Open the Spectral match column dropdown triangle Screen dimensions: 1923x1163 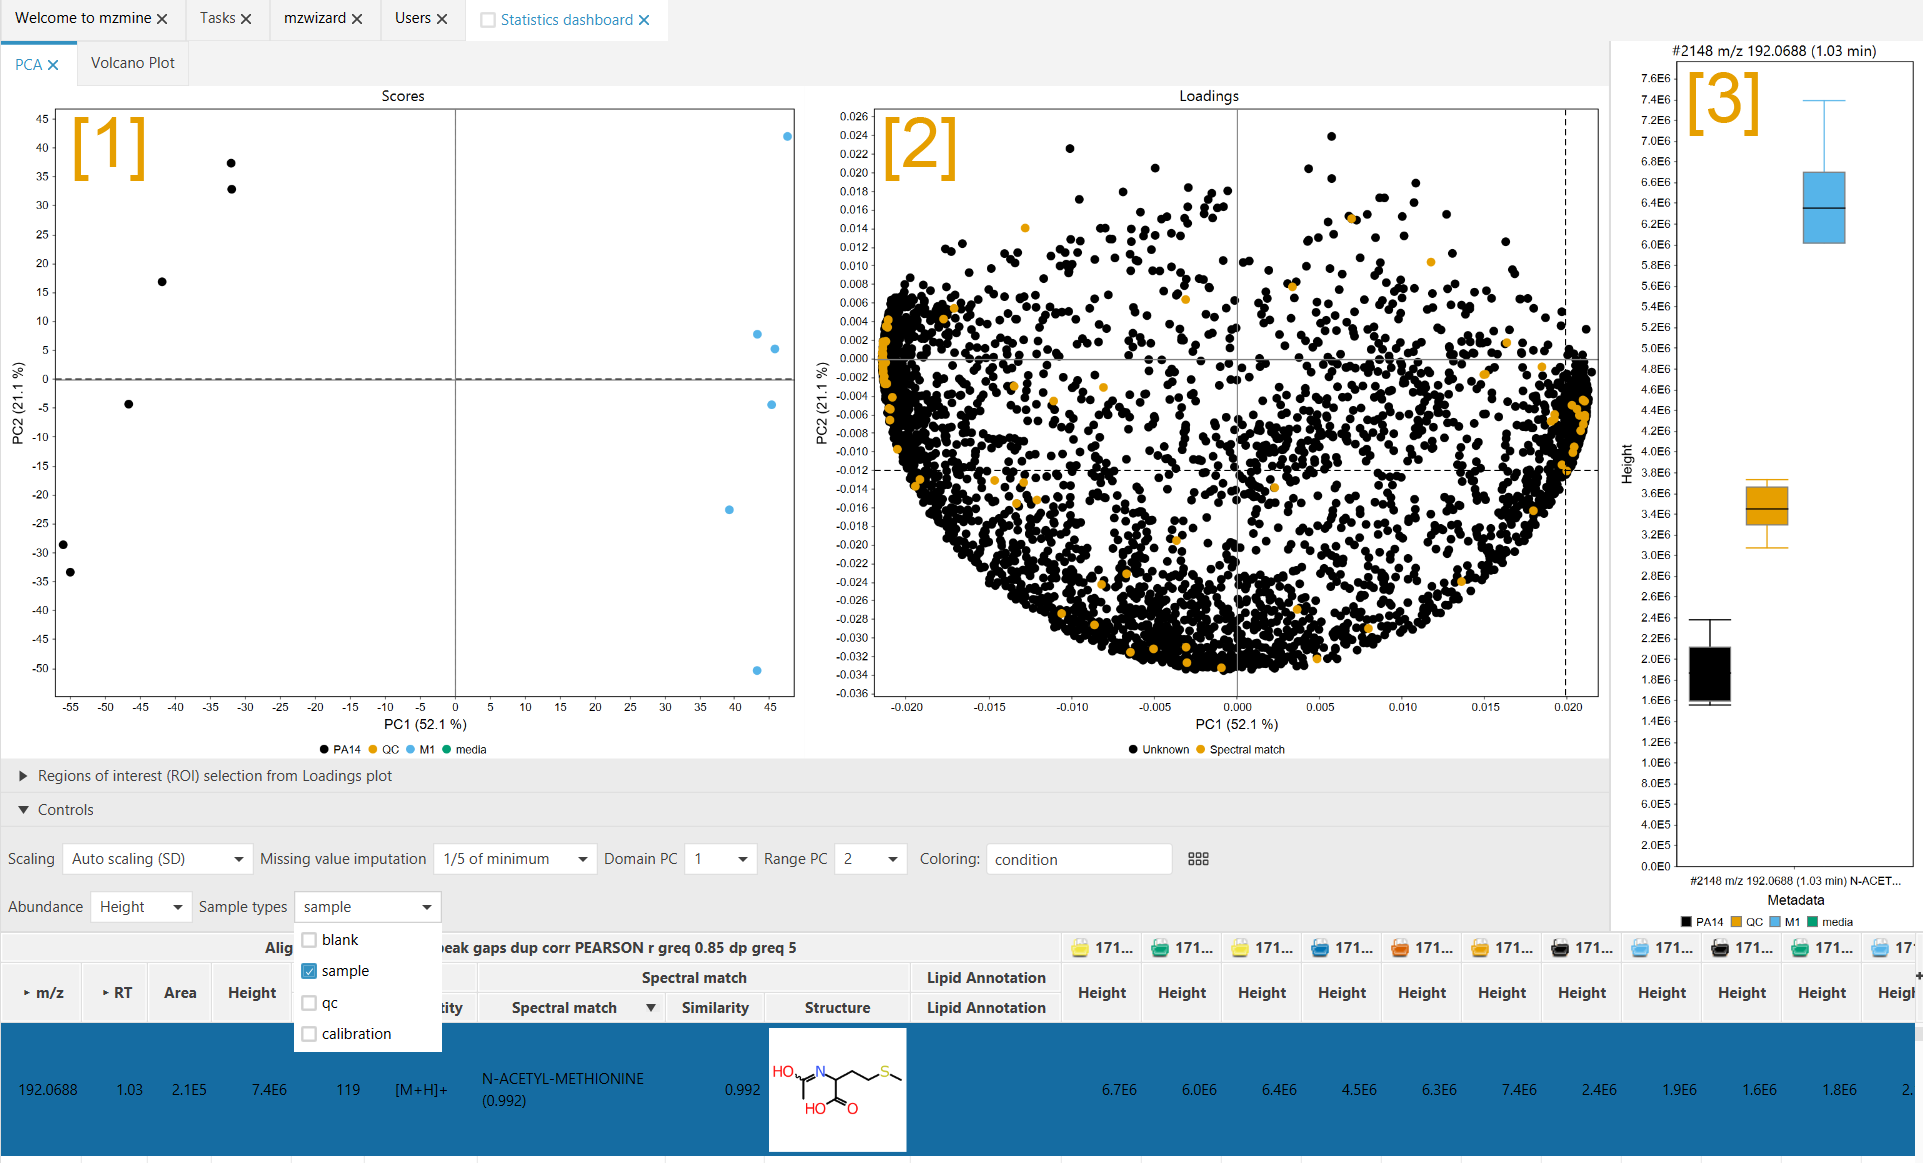pos(651,1008)
